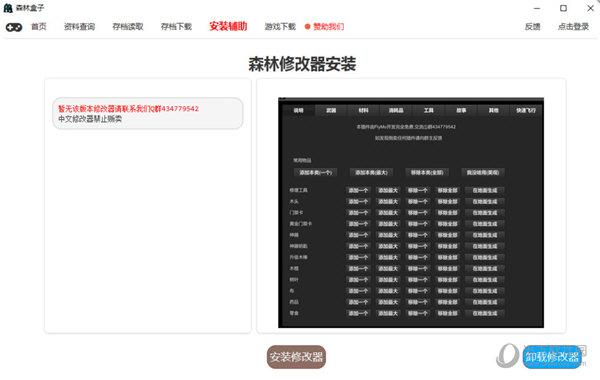Open the 反馈 feedback link

[532, 27]
